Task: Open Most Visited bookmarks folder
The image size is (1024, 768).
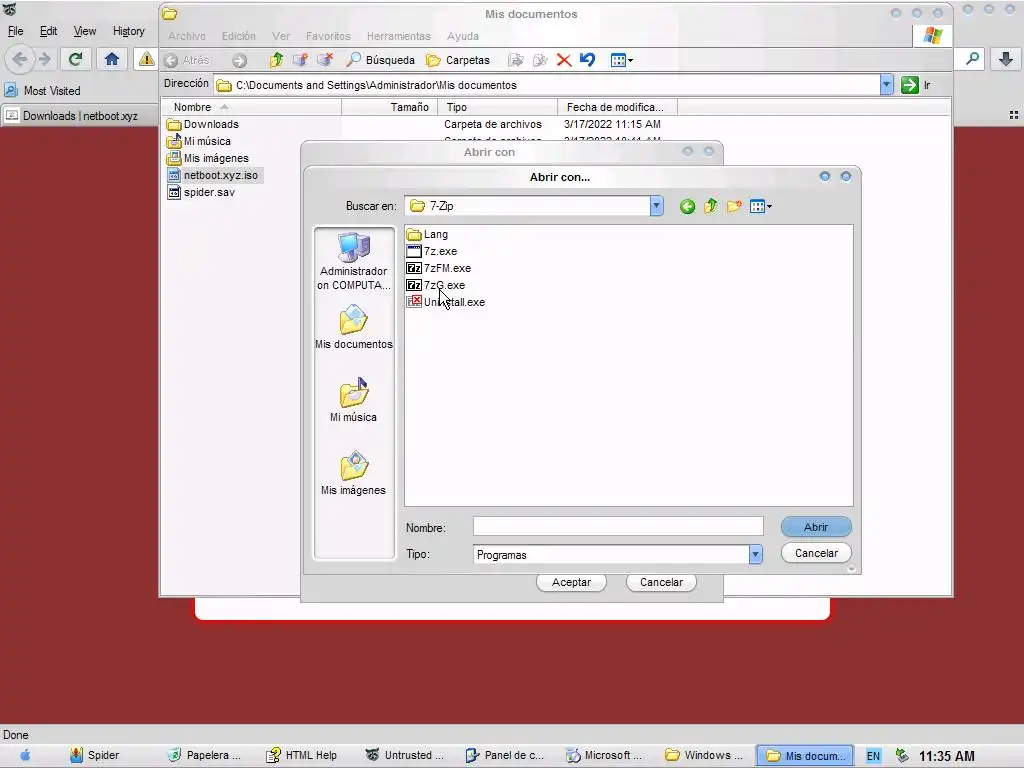Action: (42, 91)
